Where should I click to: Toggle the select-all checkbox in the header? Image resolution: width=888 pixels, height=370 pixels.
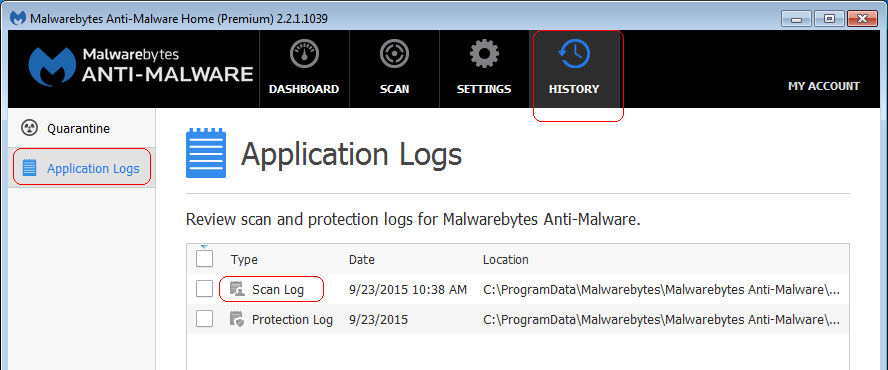(x=204, y=258)
